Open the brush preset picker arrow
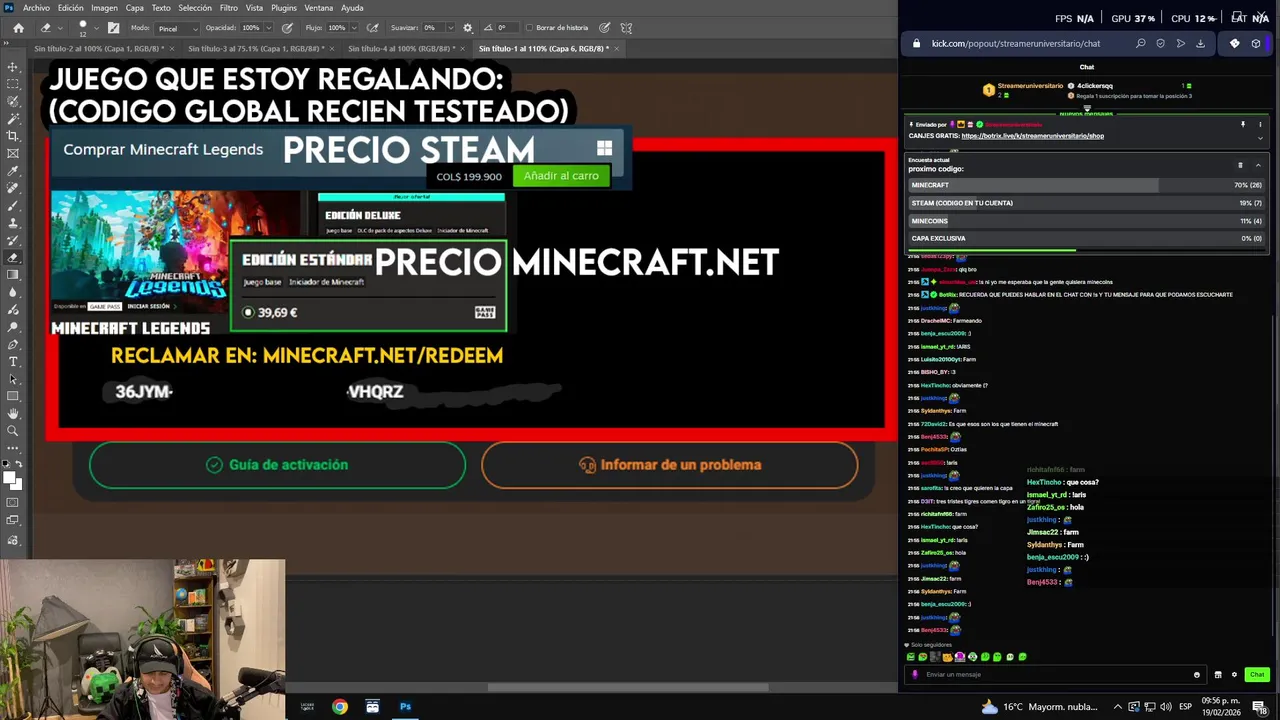This screenshot has width=1280, height=720. tap(97, 28)
